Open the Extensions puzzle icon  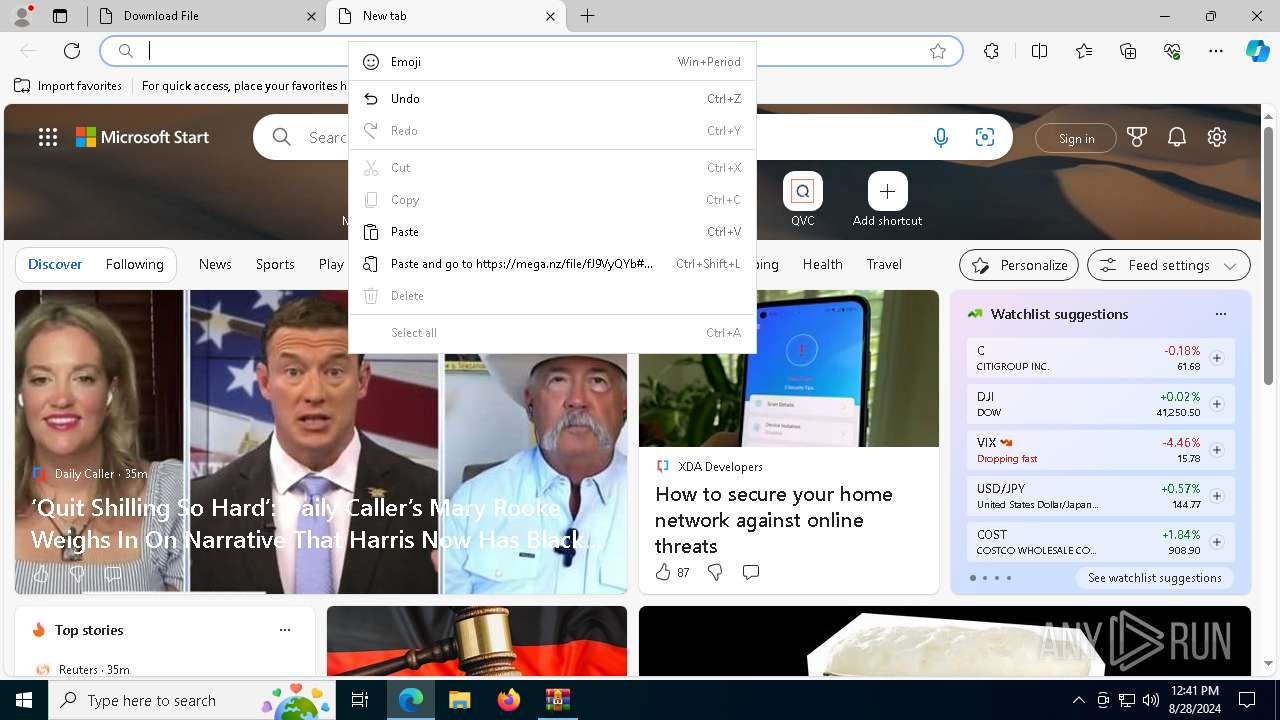point(991,51)
